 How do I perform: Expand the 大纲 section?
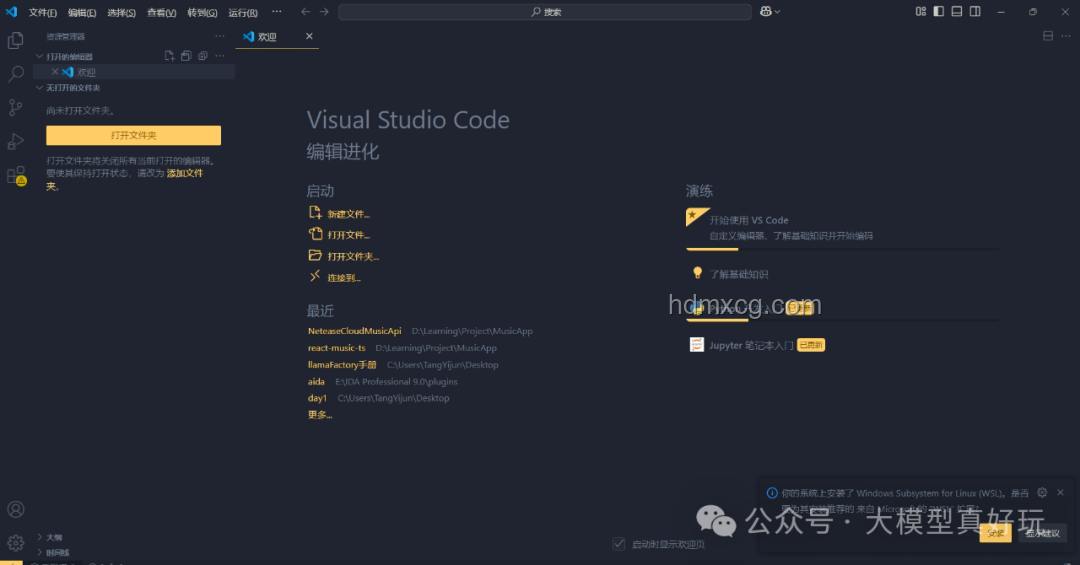tap(39, 537)
